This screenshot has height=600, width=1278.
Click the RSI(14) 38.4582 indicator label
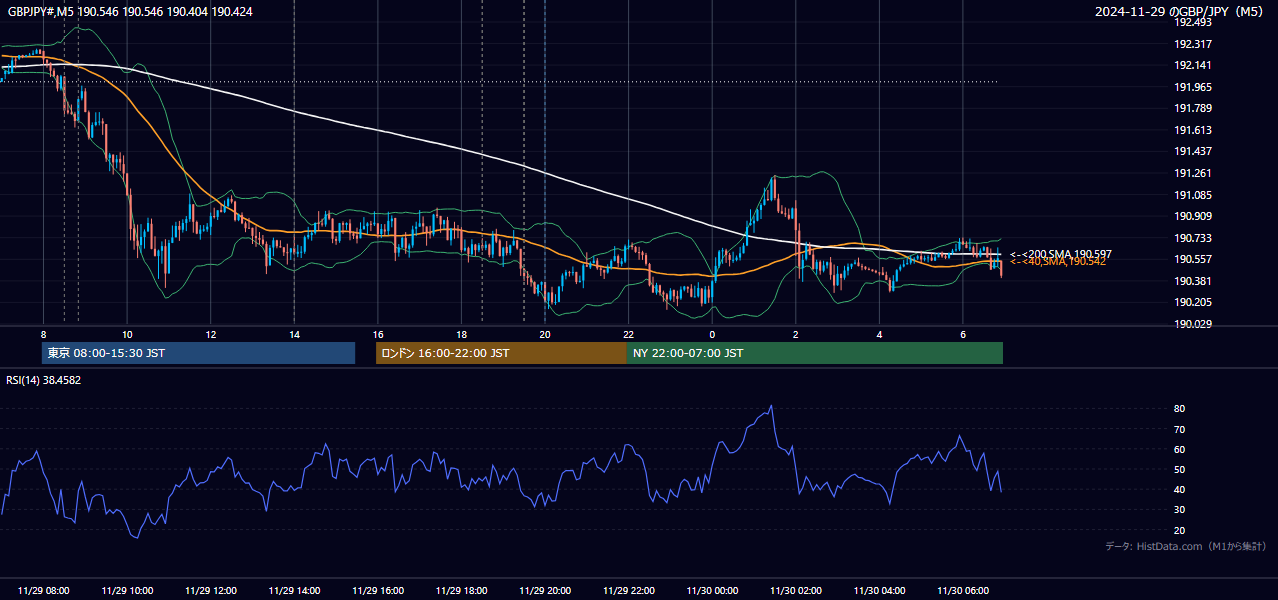pyautogui.click(x=44, y=380)
